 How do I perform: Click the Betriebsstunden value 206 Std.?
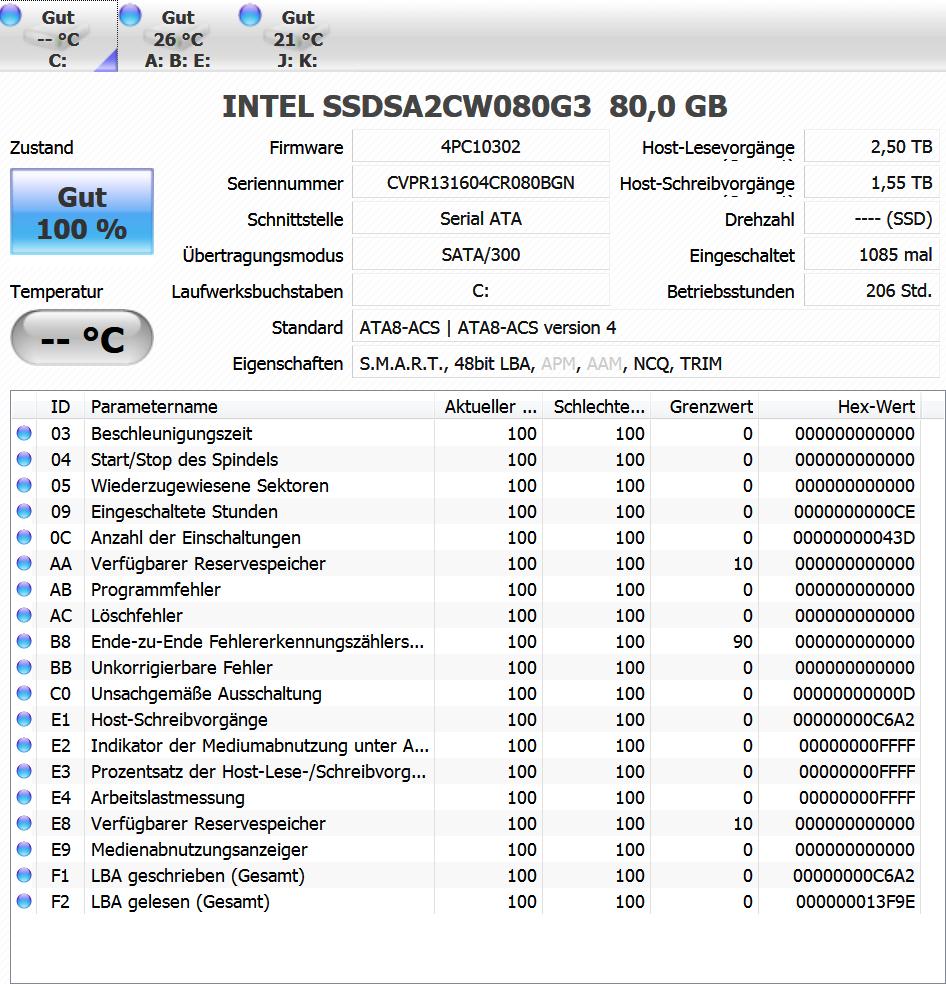point(872,291)
